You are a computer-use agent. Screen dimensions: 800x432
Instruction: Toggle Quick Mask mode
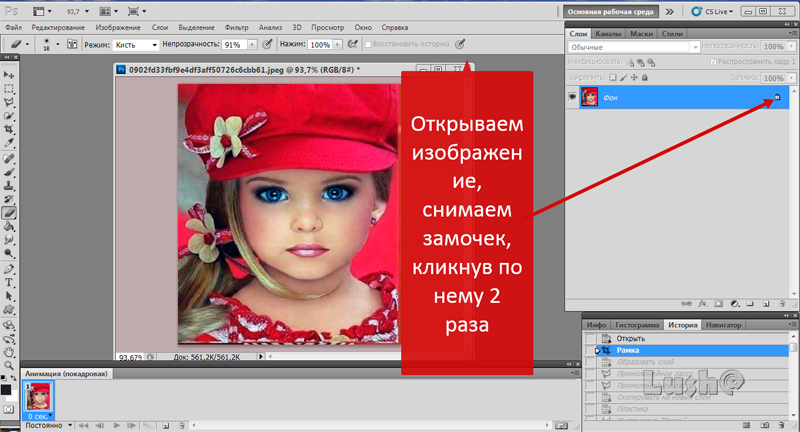coord(9,409)
